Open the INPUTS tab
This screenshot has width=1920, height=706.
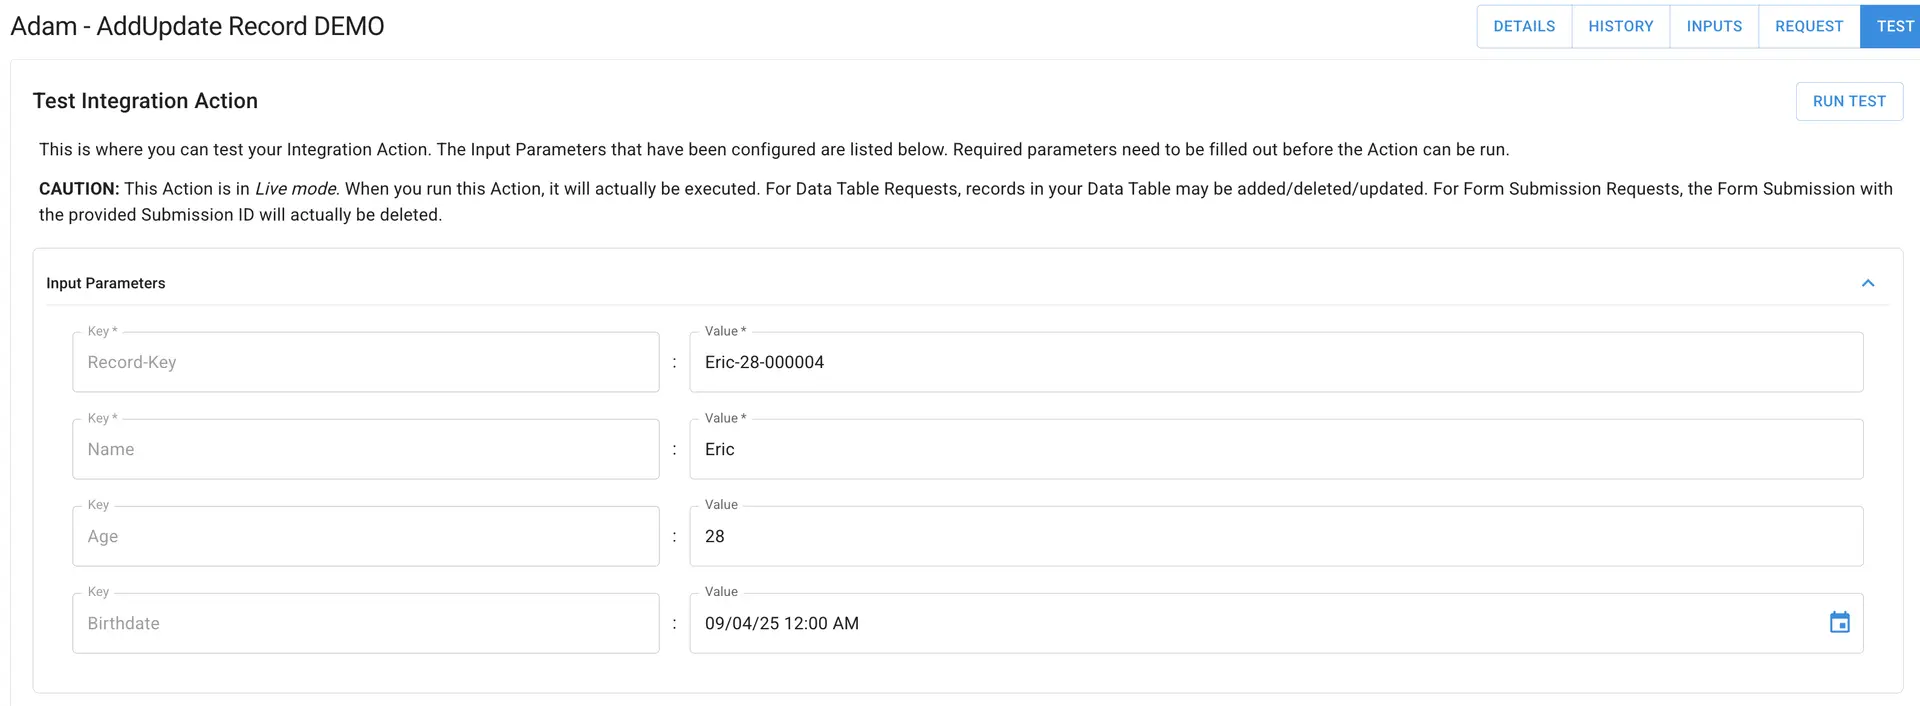tap(1713, 26)
